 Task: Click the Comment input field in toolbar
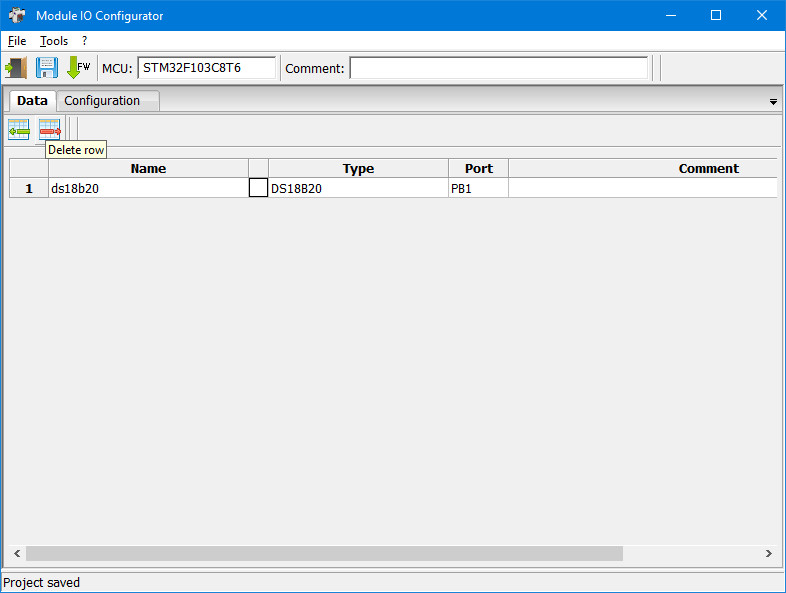point(499,68)
